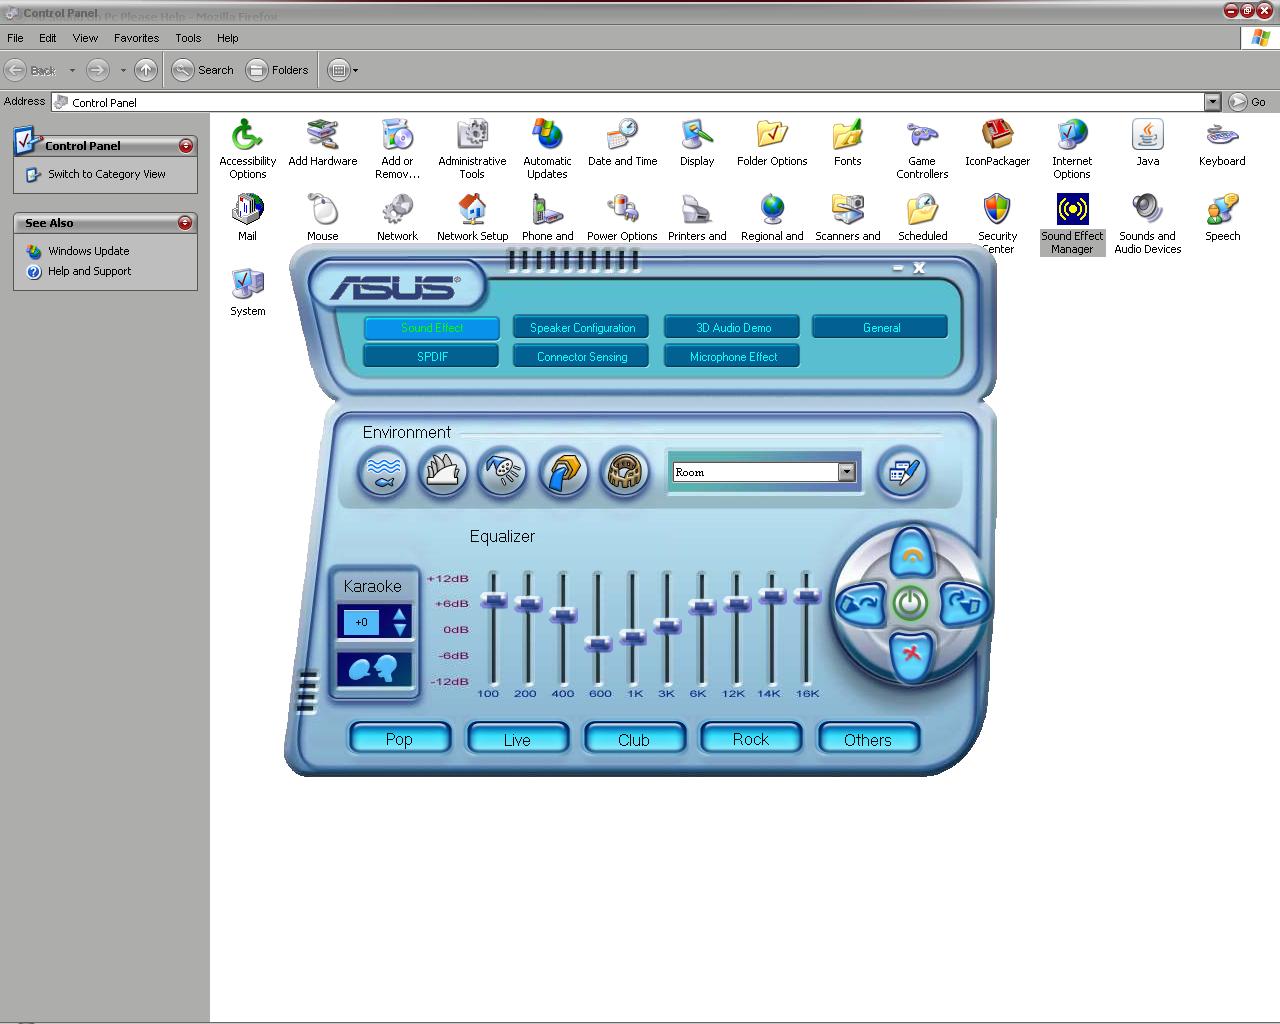Click the red X reset button on the pad
The image size is (1280, 1024).
click(x=910, y=656)
